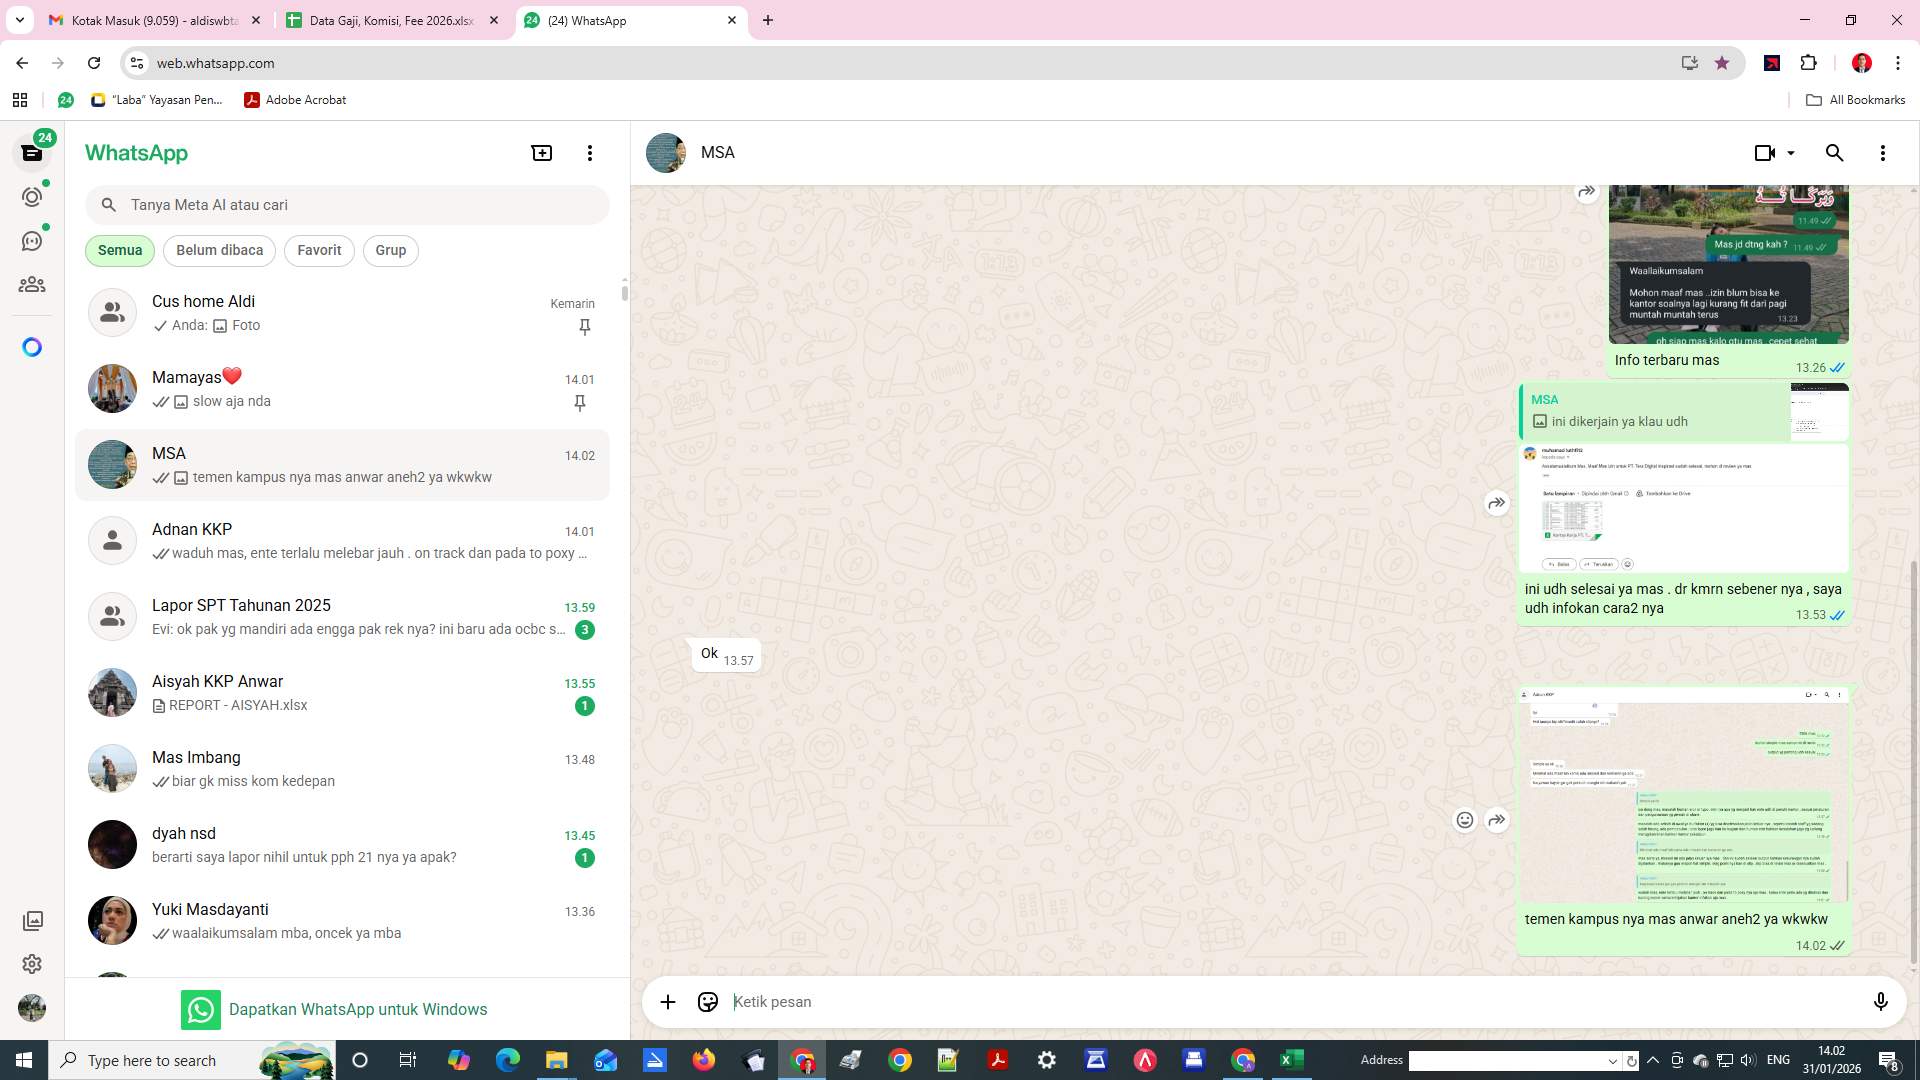Switch to the Data Gaji spreadsheet tab
The image size is (1920, 1080).
click(390, 20)
